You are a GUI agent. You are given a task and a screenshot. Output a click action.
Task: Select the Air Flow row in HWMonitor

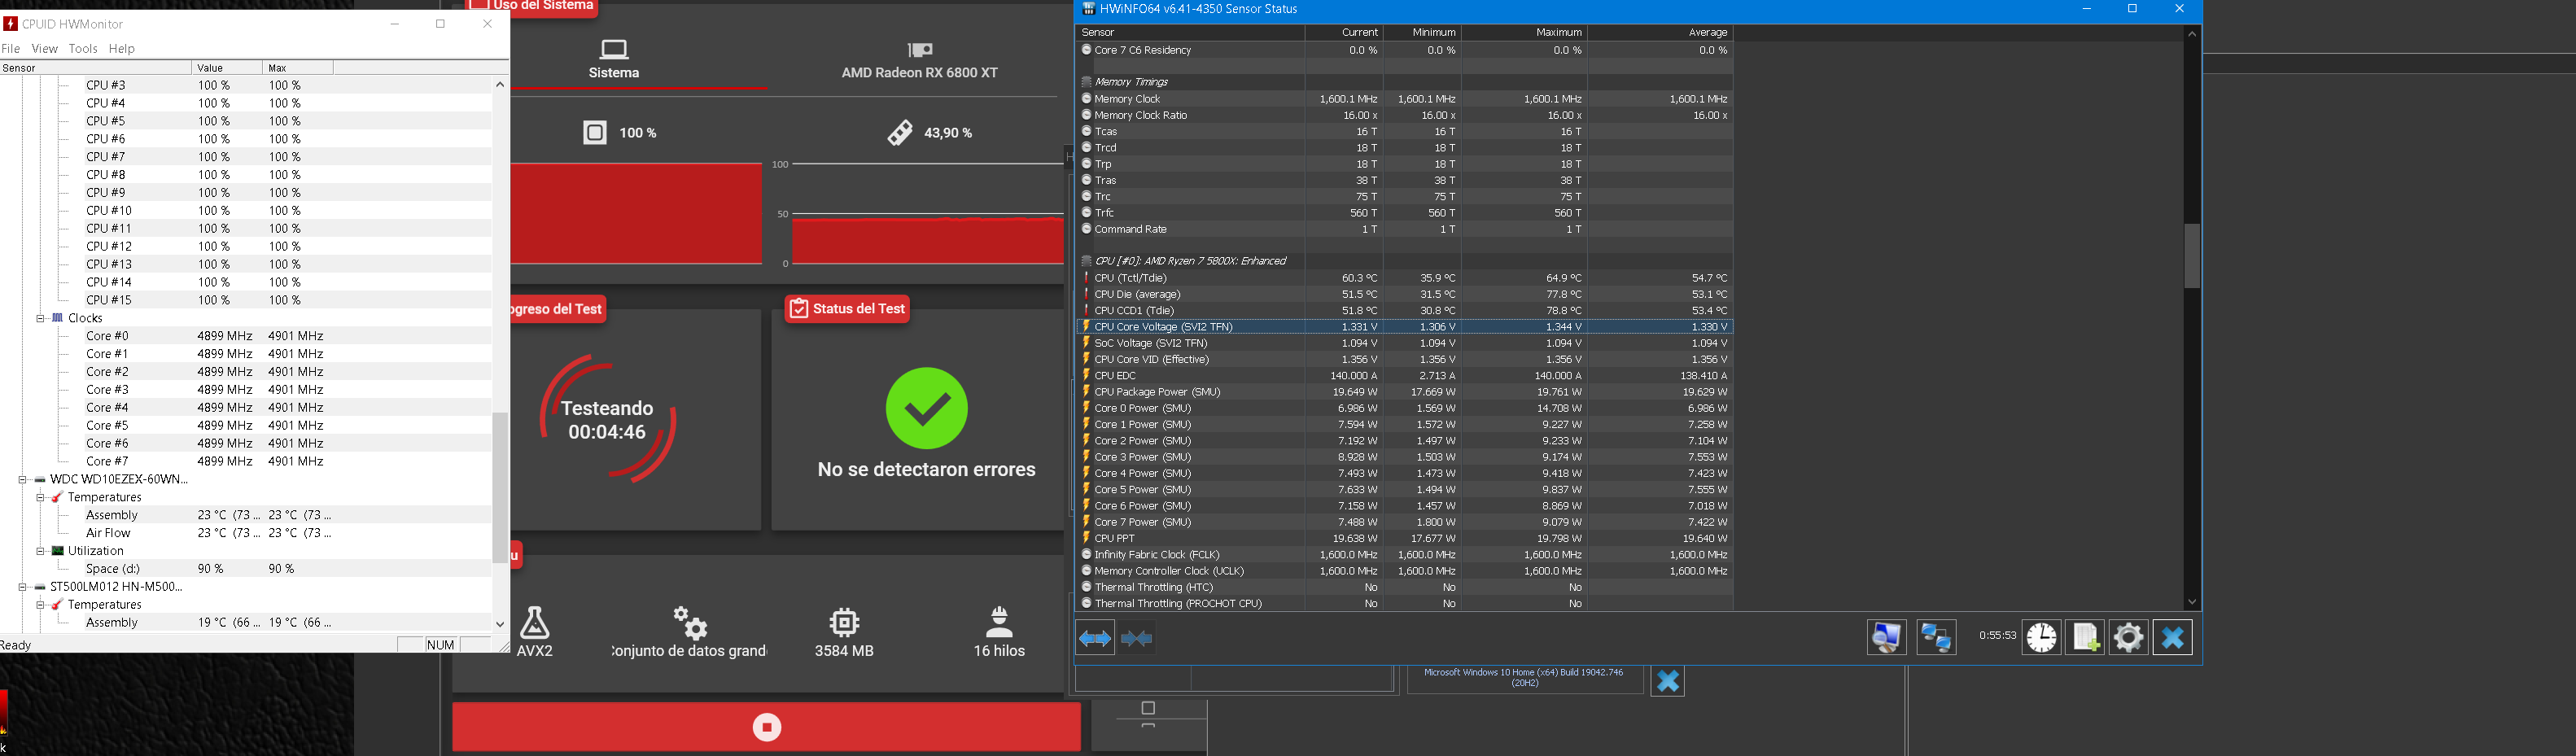click(246, 533)
